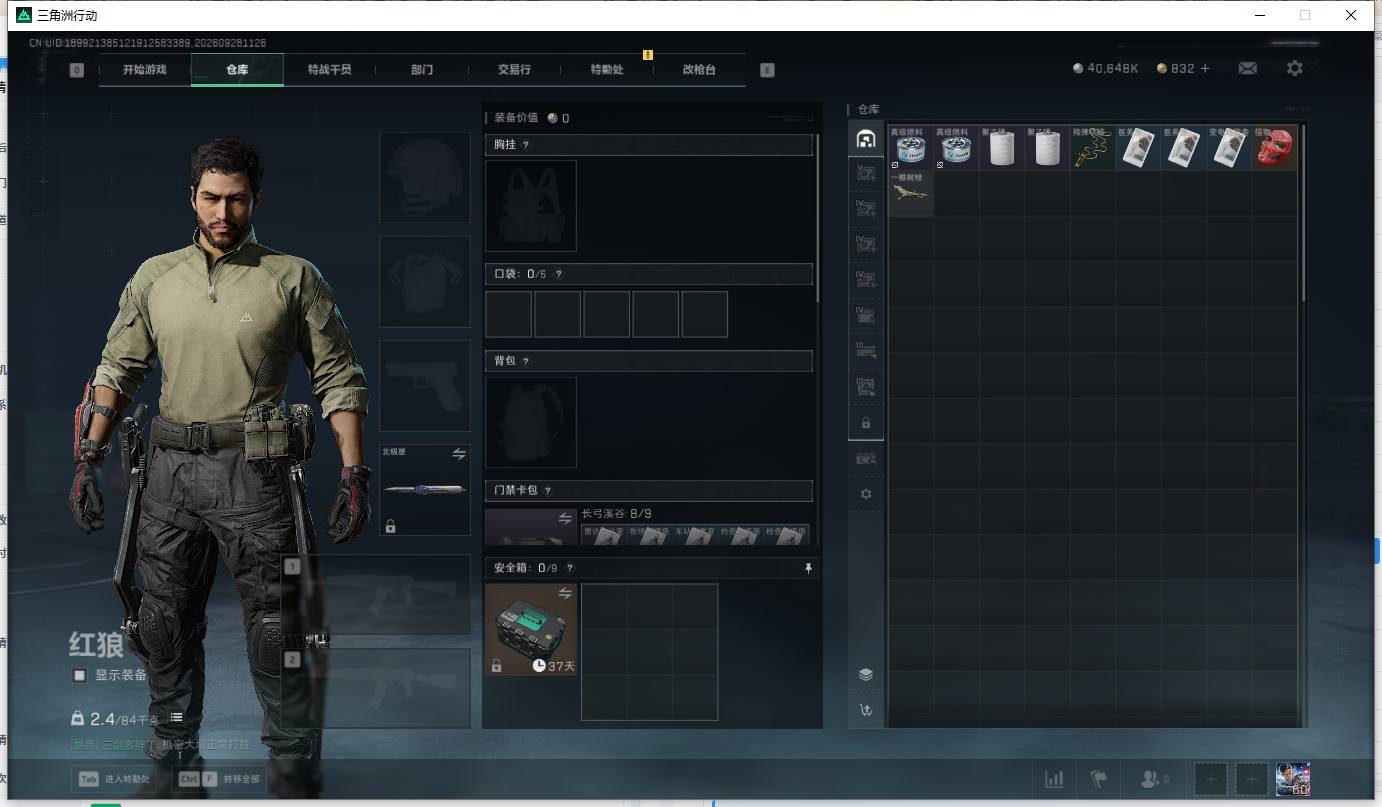Image resolution: width=1382 pixels, height=807 pixels.
Task: Click the anchor-shaped icon below the layers icon
Action: coord(866,710)
